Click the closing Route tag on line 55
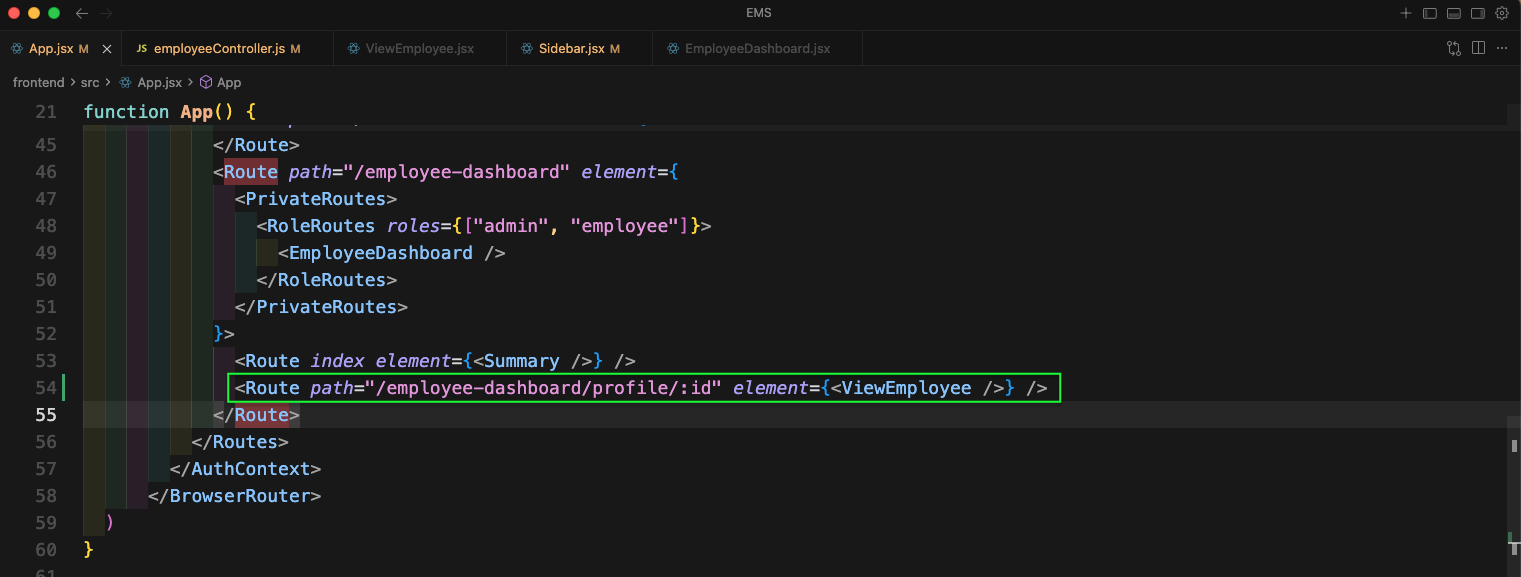The height and width of the screenshot is (577, 1521). [256, 415]
